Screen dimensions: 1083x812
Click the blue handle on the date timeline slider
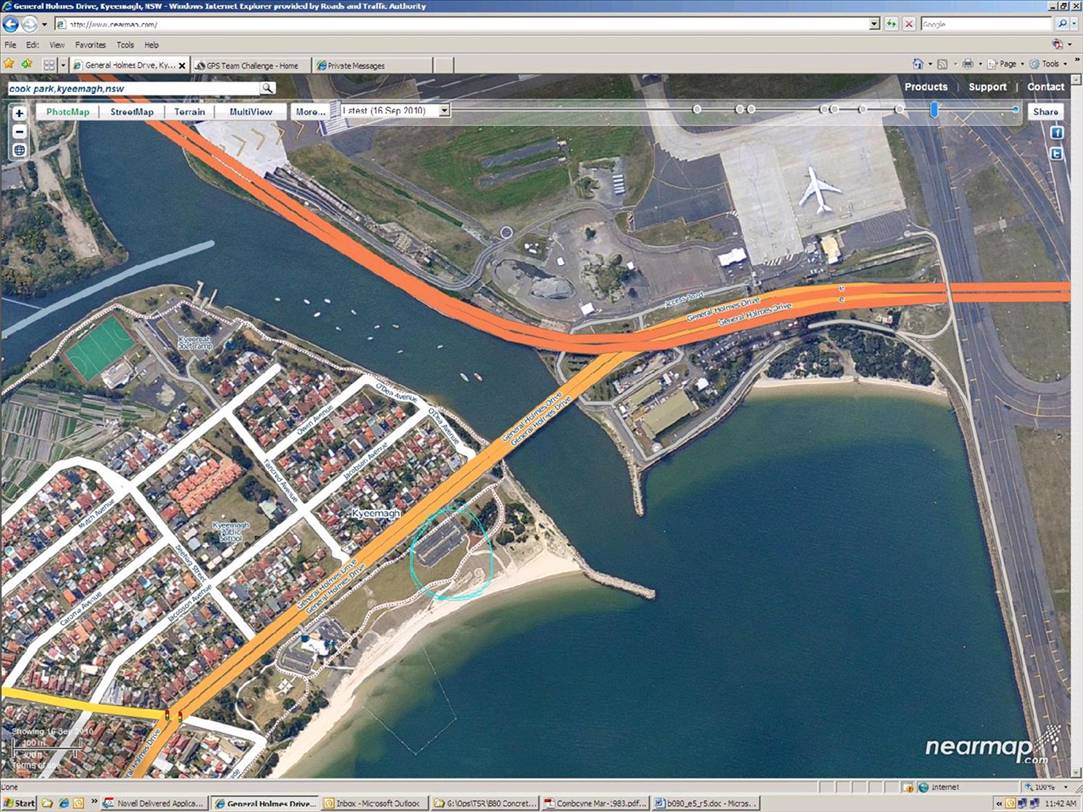(x=934, y=109)
